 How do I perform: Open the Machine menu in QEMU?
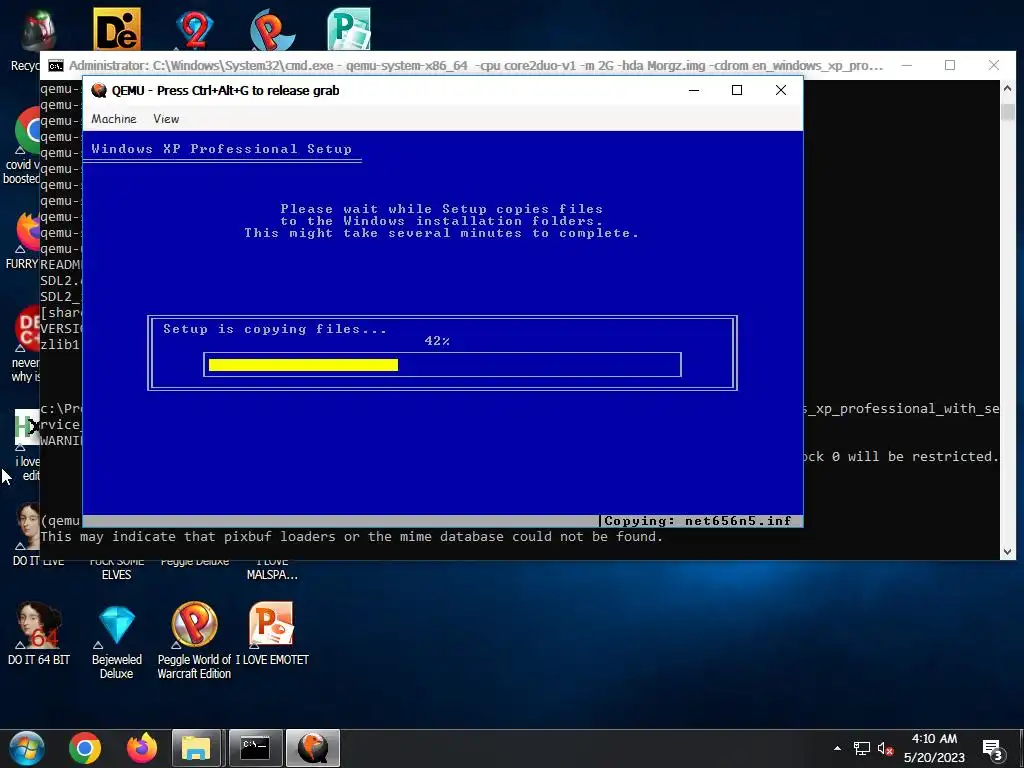click(114, 119)
